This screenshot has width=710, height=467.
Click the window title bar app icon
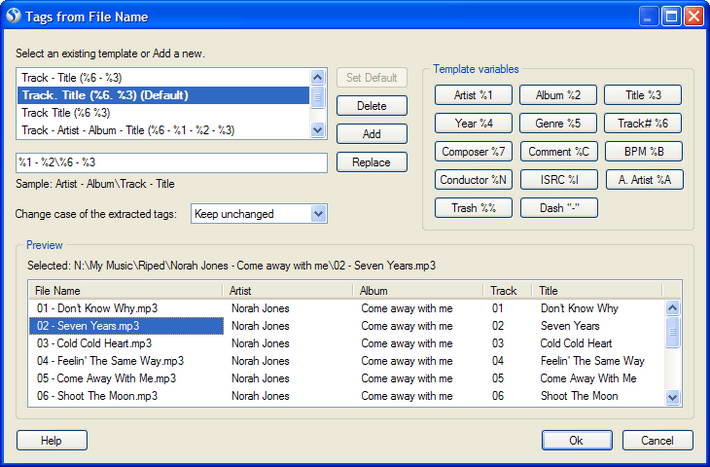pyautogui.click(x=14, y=16)
